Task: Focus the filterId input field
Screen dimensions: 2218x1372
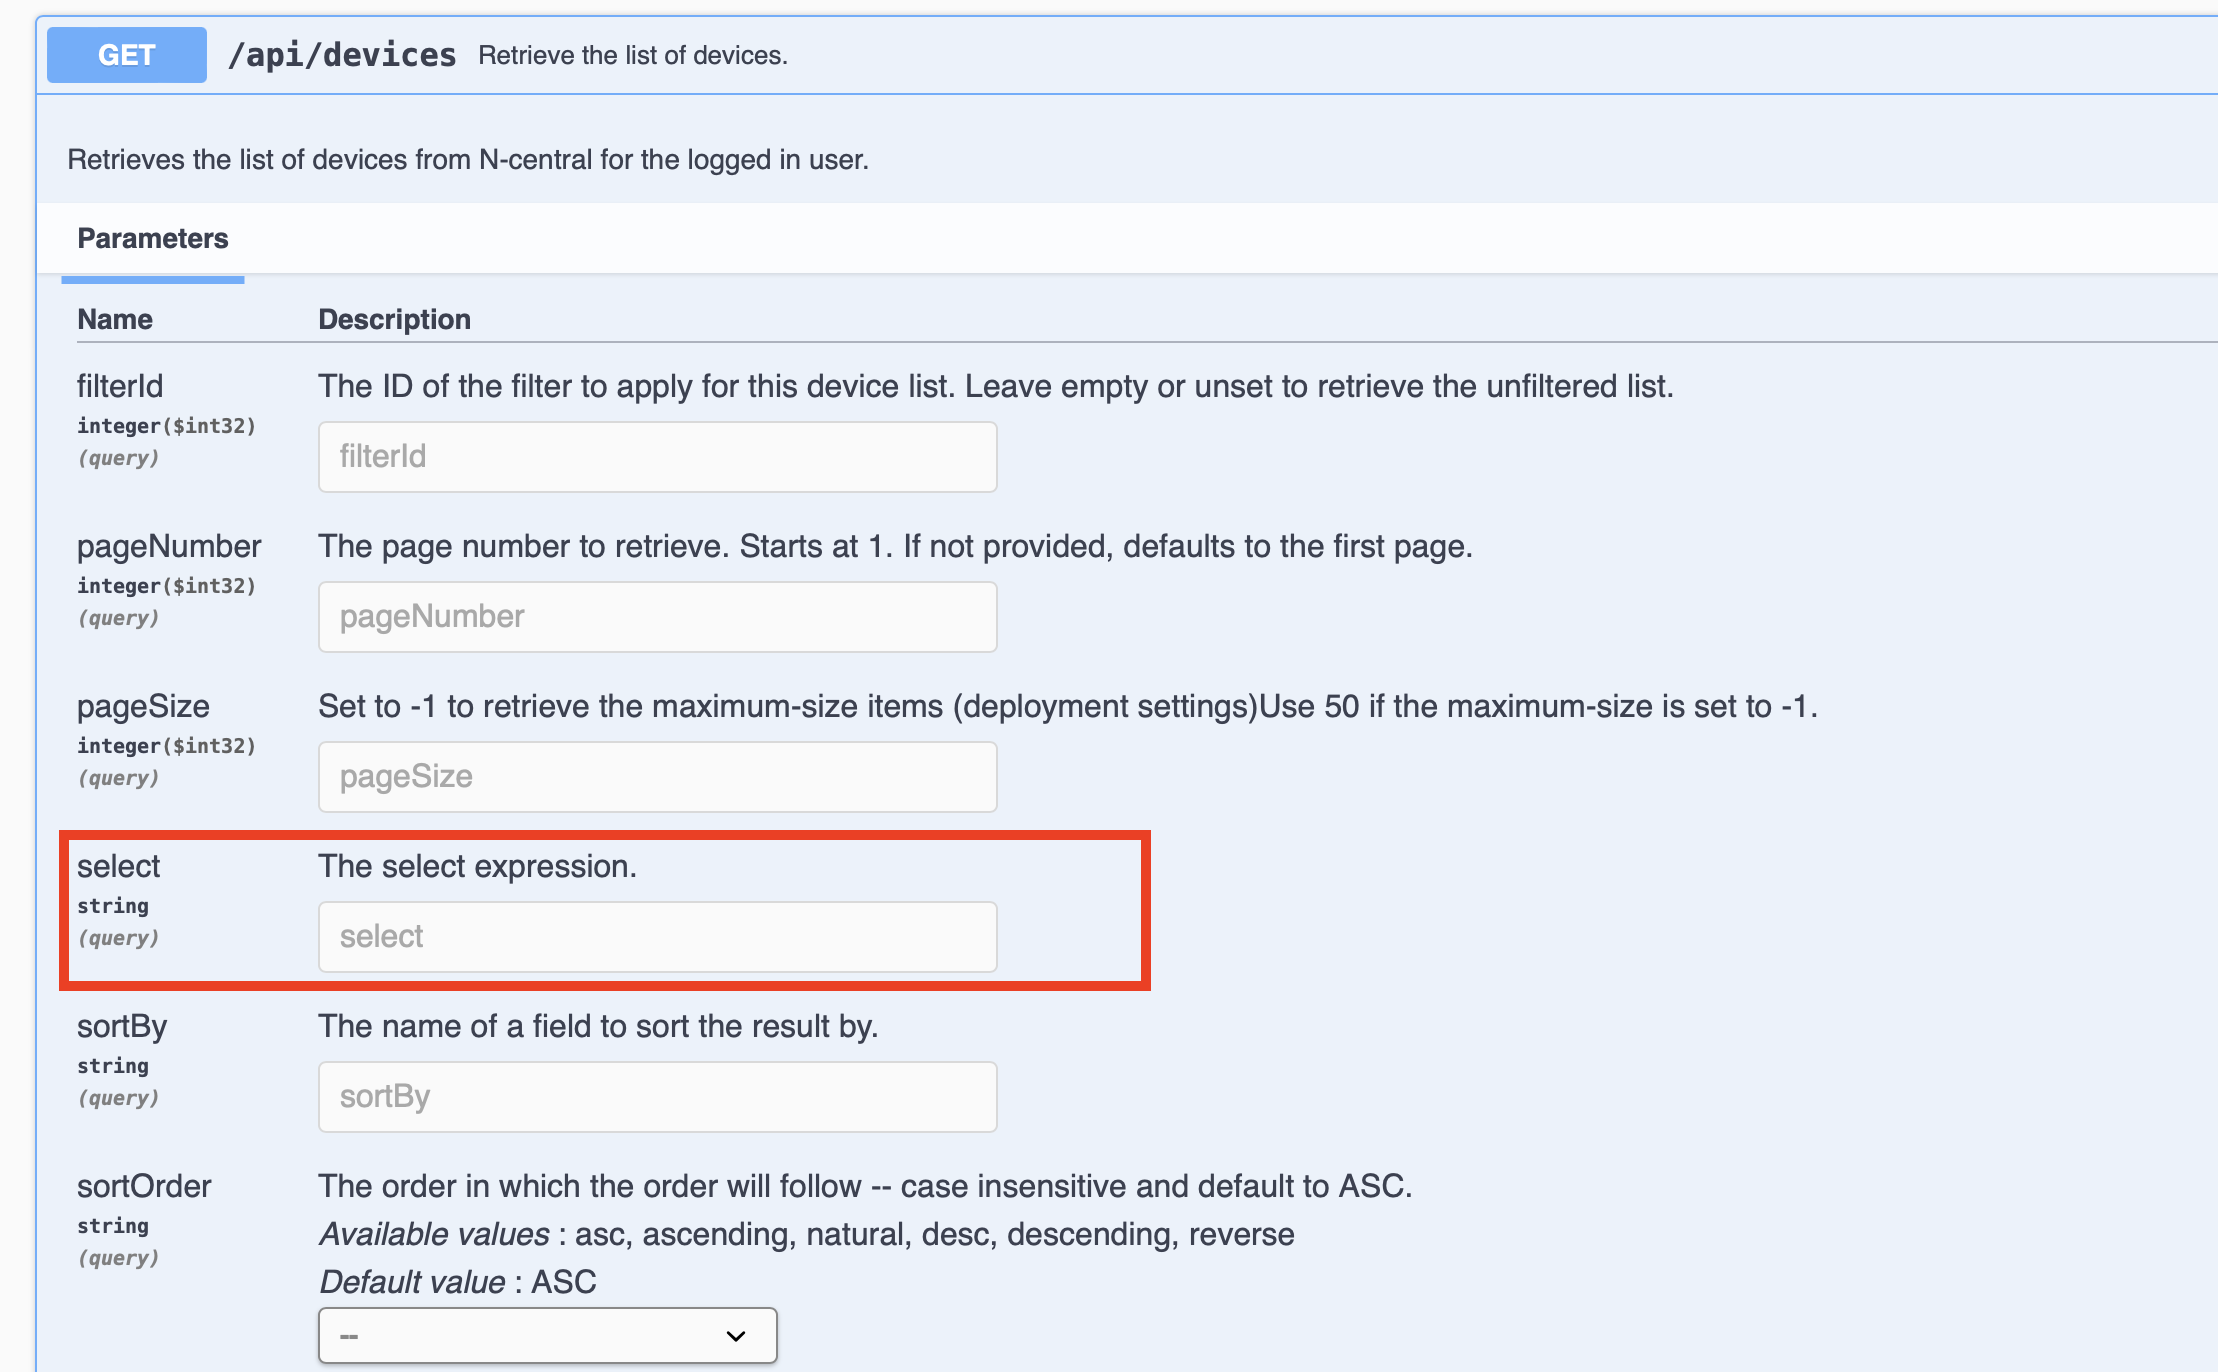Action: (658, 457)
